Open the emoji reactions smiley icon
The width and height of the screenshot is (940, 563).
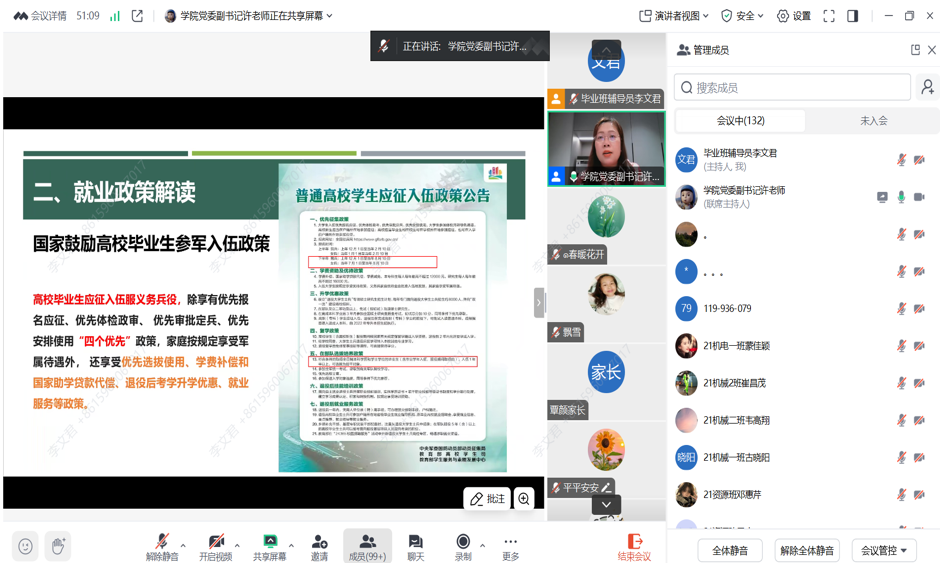(26, 546)
